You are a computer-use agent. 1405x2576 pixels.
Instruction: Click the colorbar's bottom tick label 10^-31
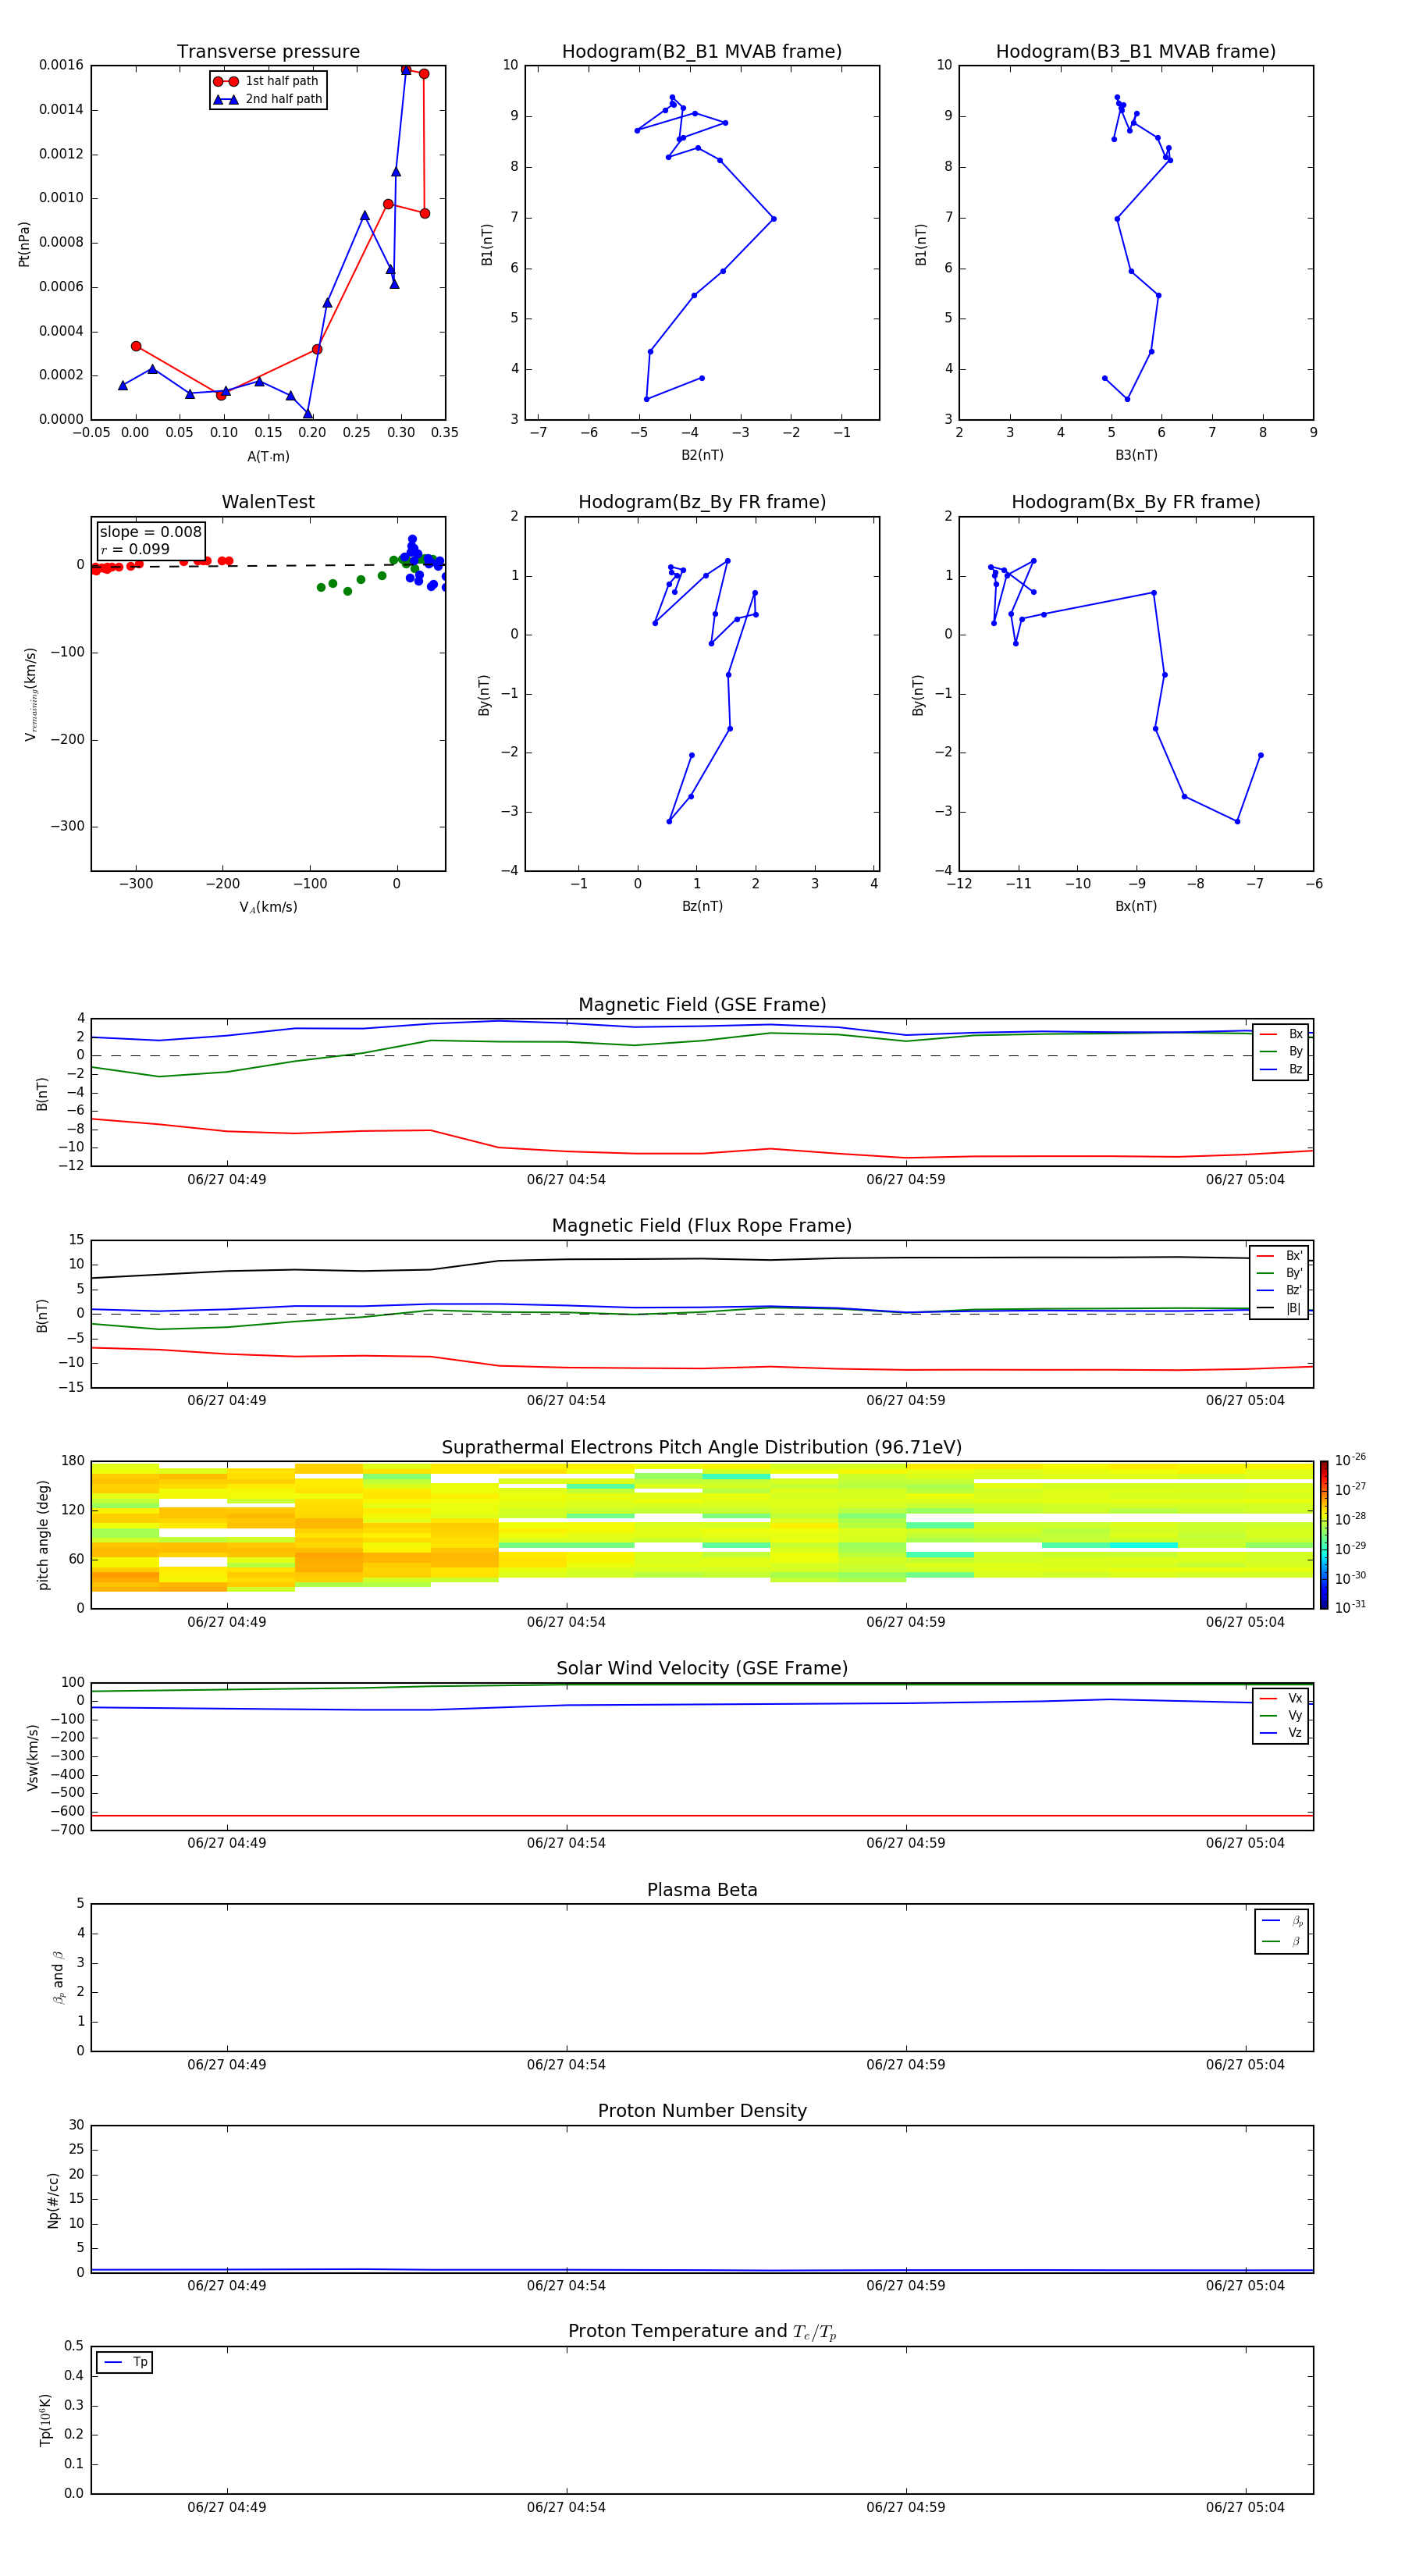click(1349, 1607)
